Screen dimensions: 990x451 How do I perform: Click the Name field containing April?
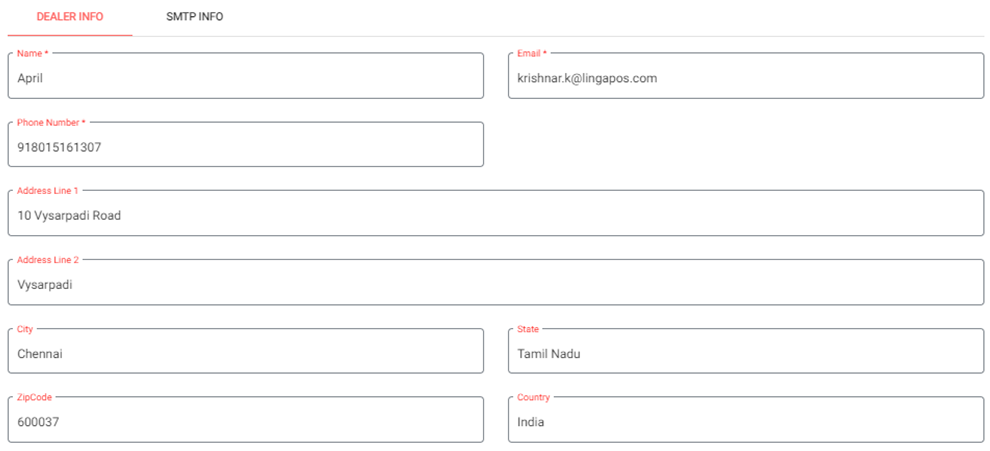pyautogui.click(x=245, y=77)
